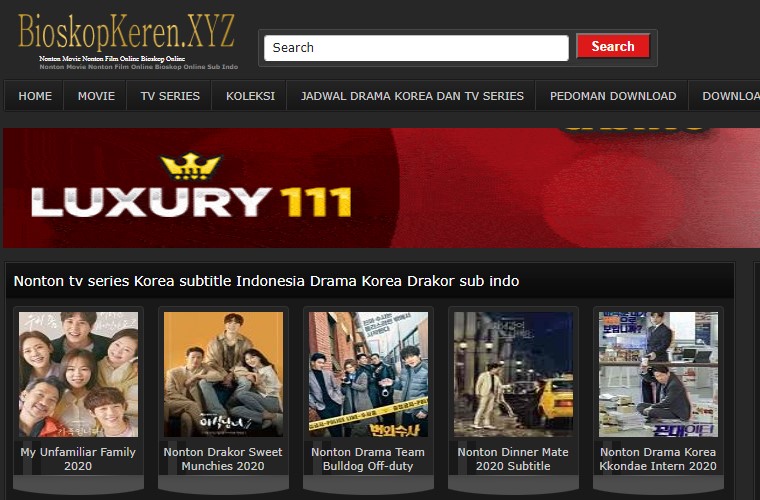Click the red Search button
760x500 pixels.
pos(613,47)
